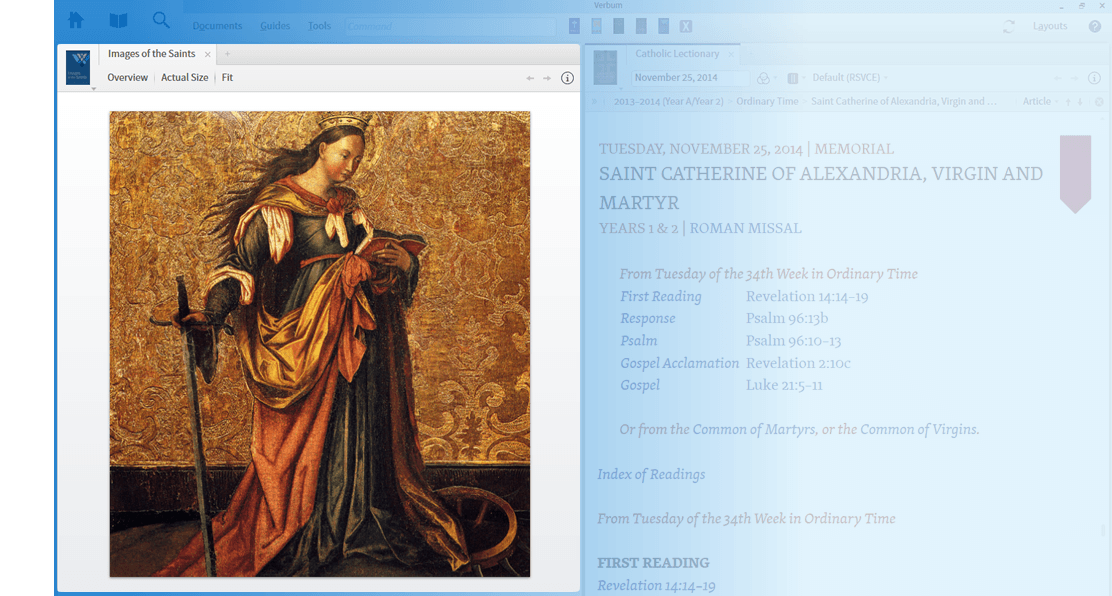Open the Search magnifier icon
1112x596 pixels.
point(161,20)
